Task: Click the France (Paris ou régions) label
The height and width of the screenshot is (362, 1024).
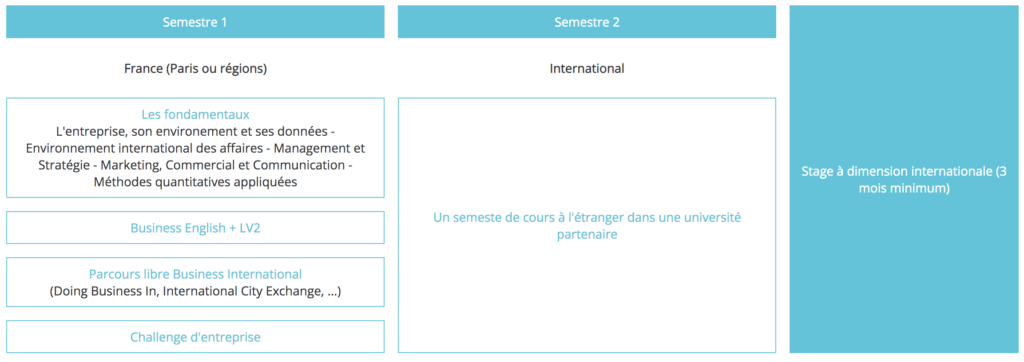Action: 195,68
